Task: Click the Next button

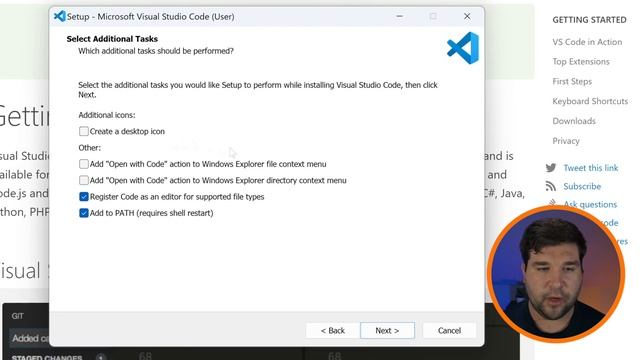Action: tap(387, 331)
